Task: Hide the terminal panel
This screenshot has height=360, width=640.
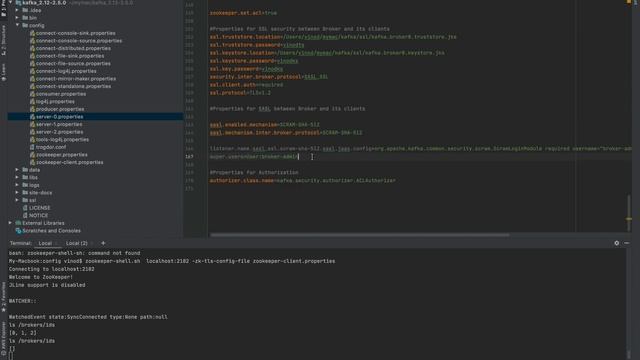Action: coord(627,243)
